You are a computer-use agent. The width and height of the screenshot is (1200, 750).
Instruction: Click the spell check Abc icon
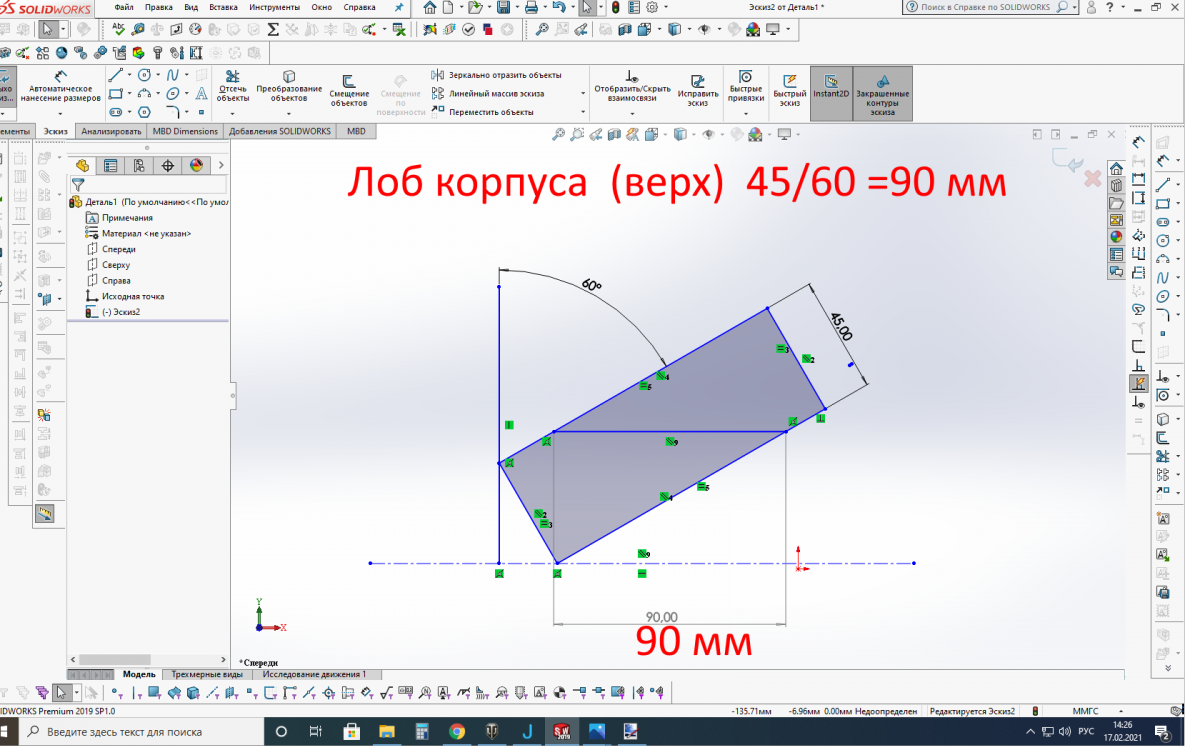(x=119, y=29)
